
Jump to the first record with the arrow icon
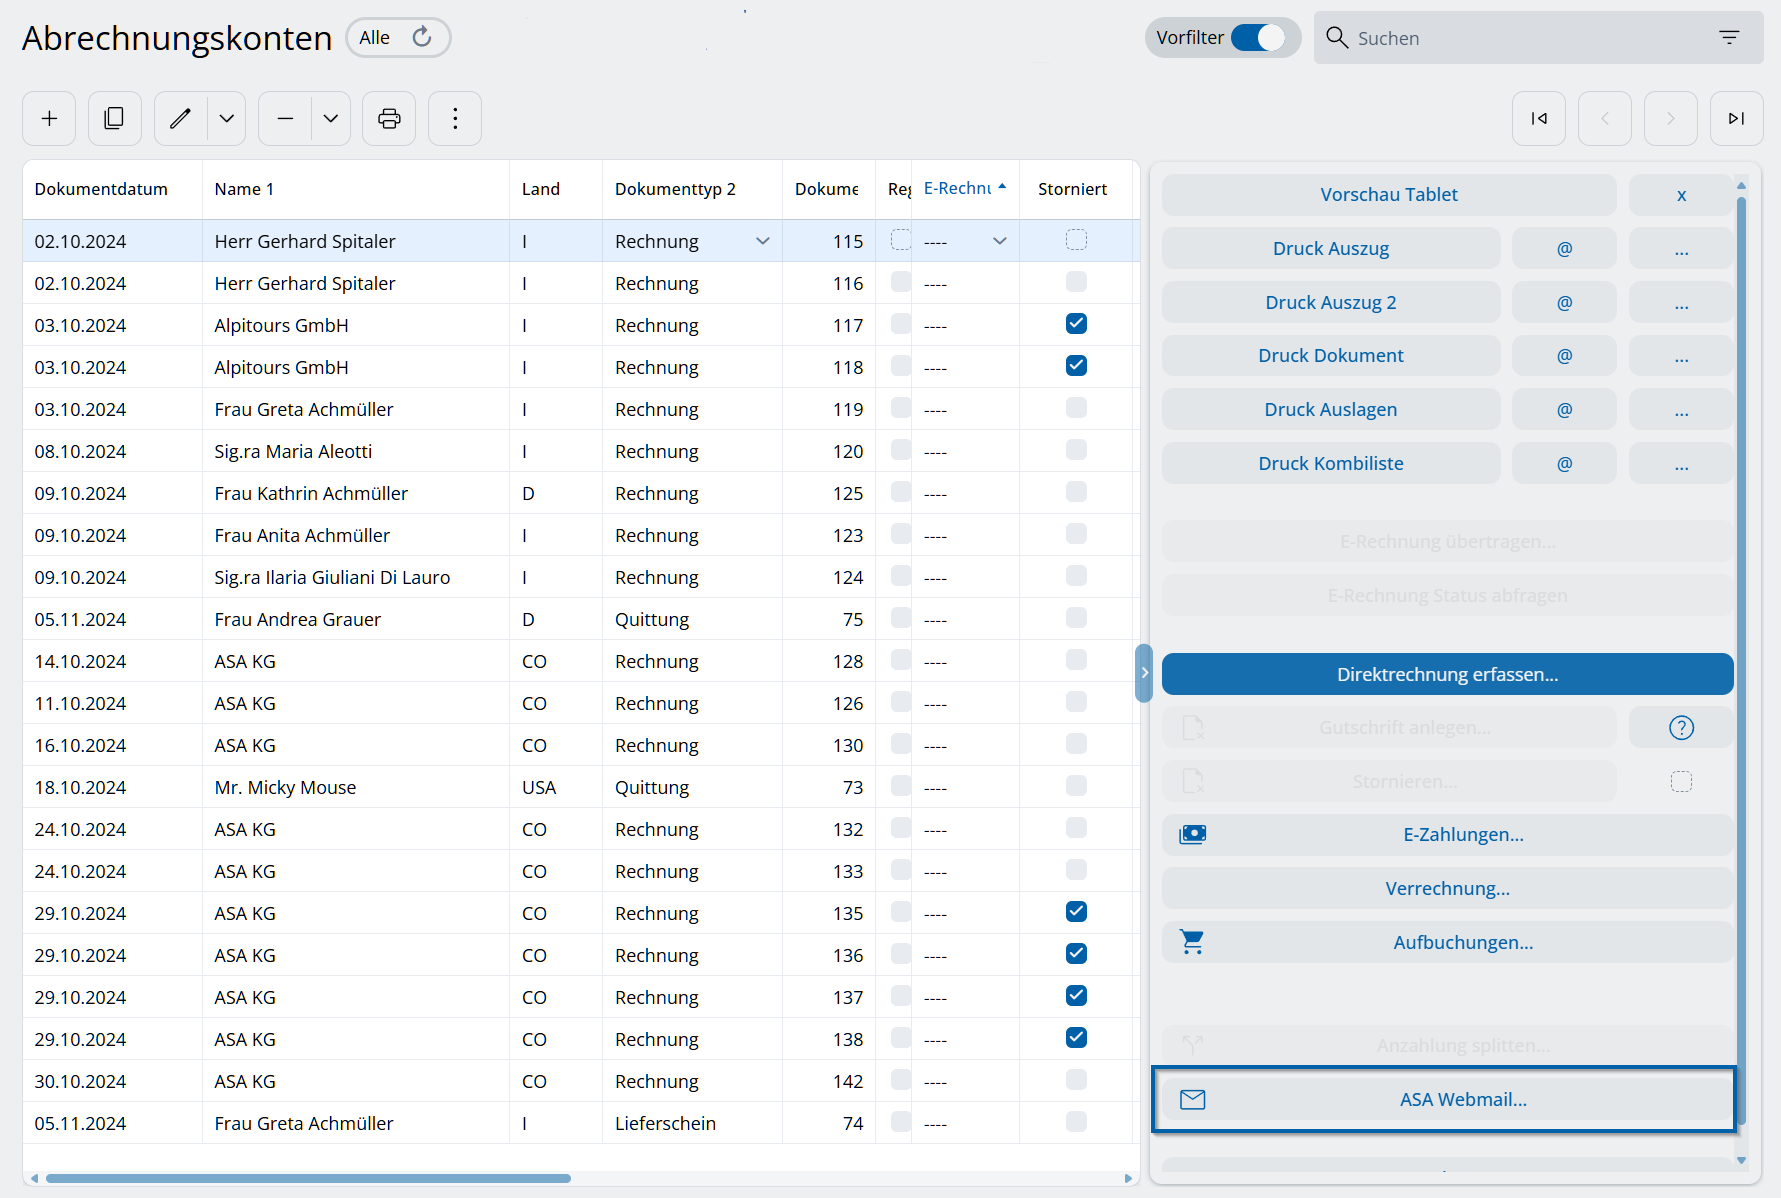(x=1539, y=119)
